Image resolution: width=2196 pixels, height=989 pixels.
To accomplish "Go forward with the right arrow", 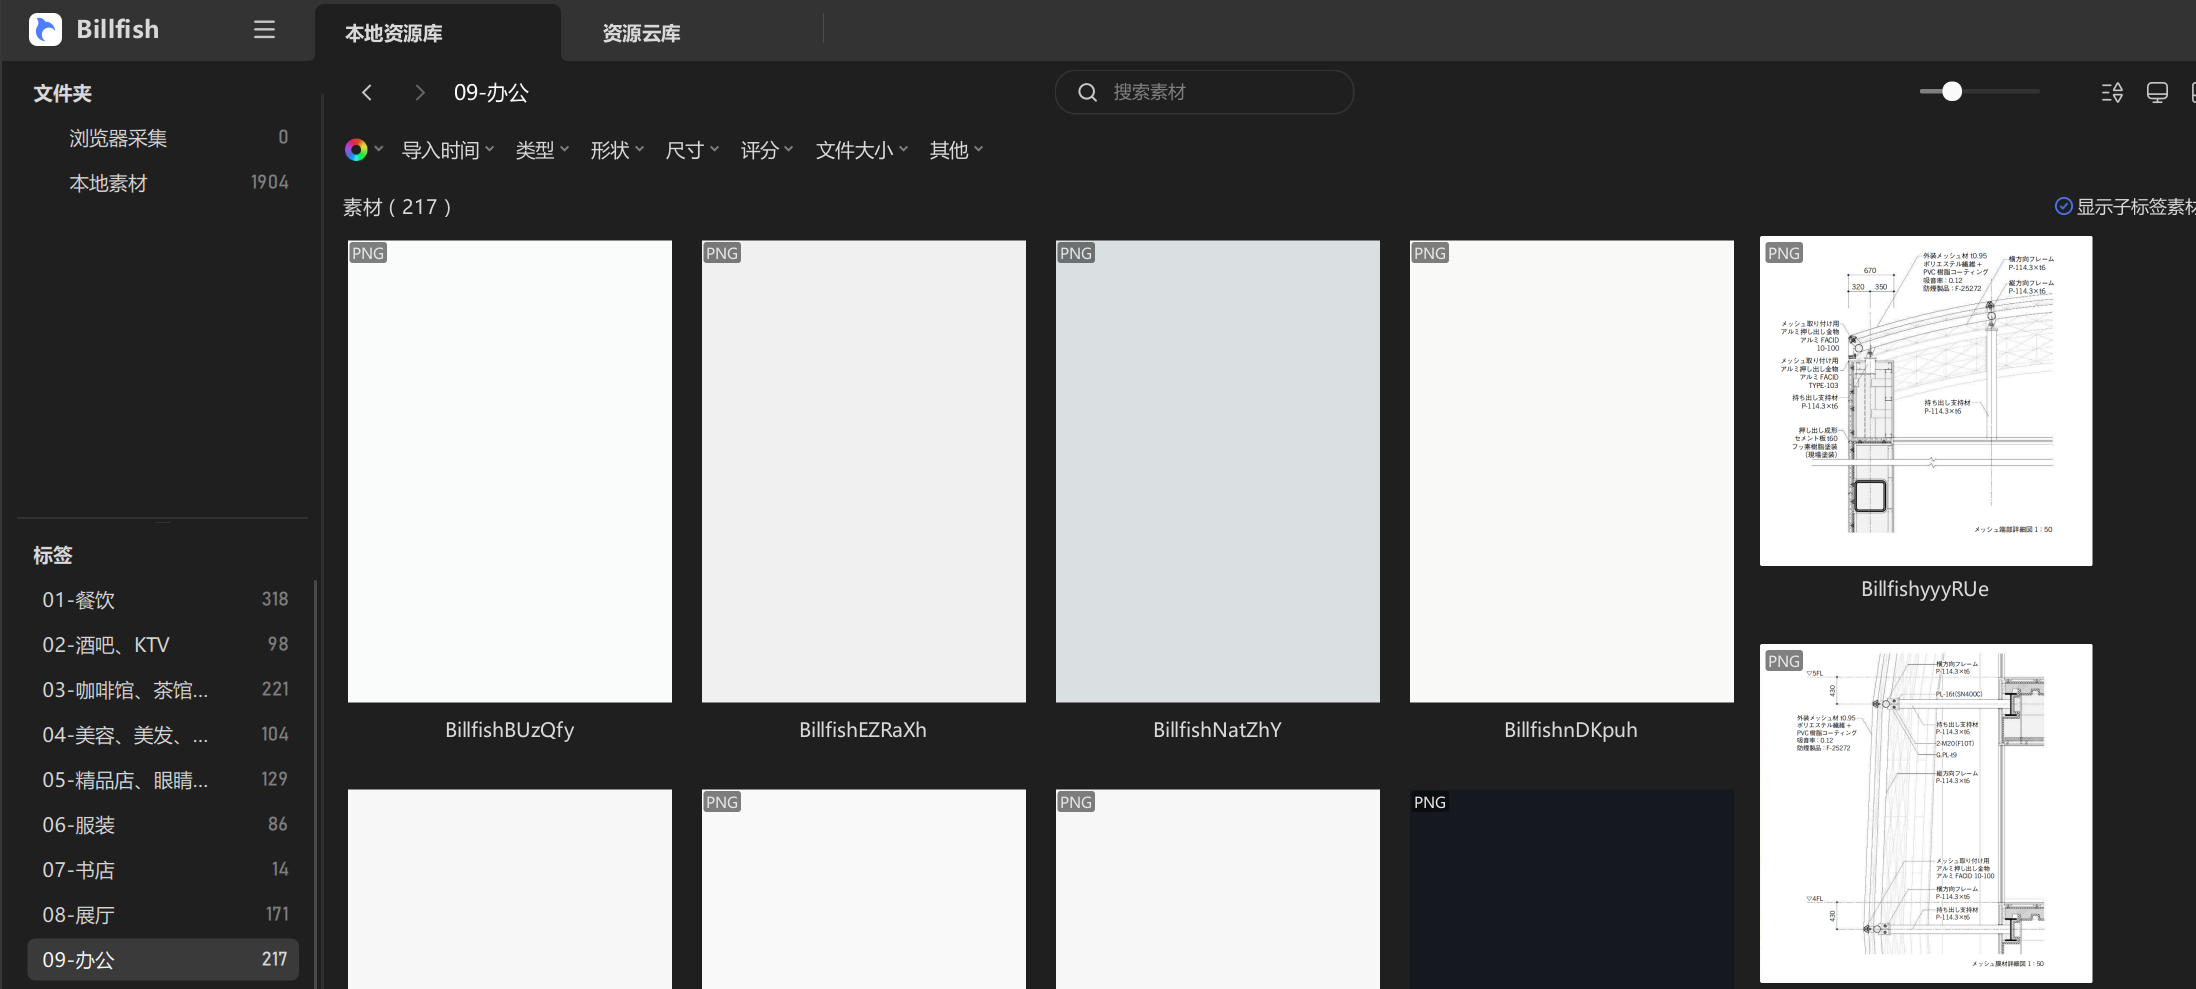I will (420, 93).
